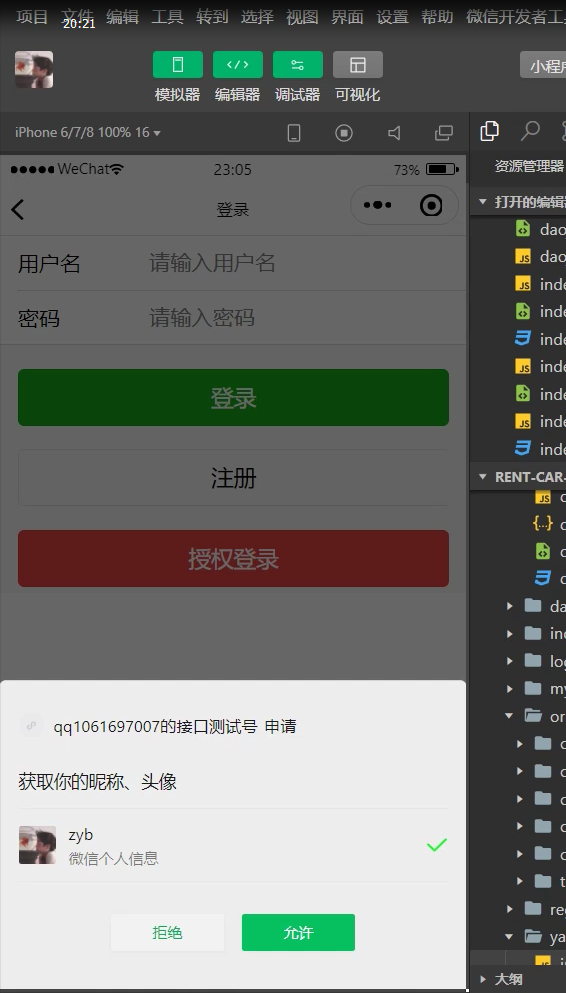This screenshot has height=993, width=566.
Task: Click the red 授权登录 button
Action: coord(233,559)
